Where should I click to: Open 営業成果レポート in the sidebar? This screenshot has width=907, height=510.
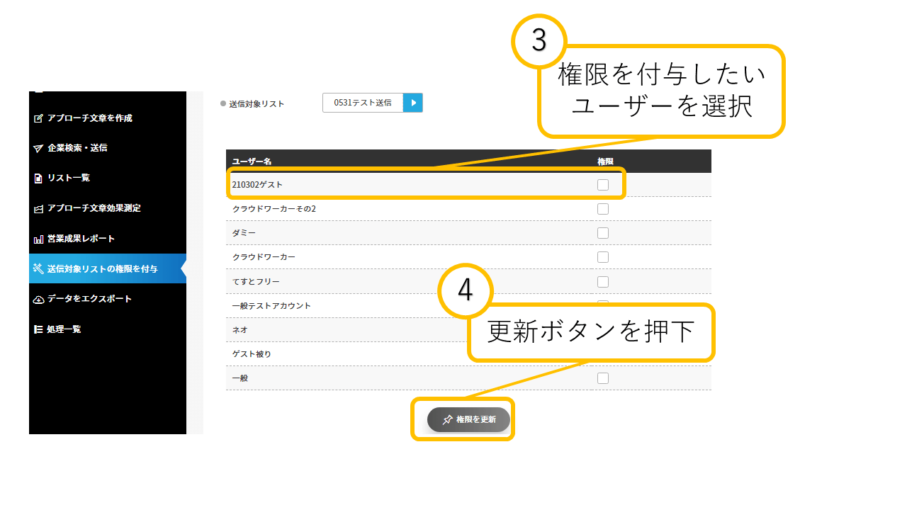tap(81, 239)
